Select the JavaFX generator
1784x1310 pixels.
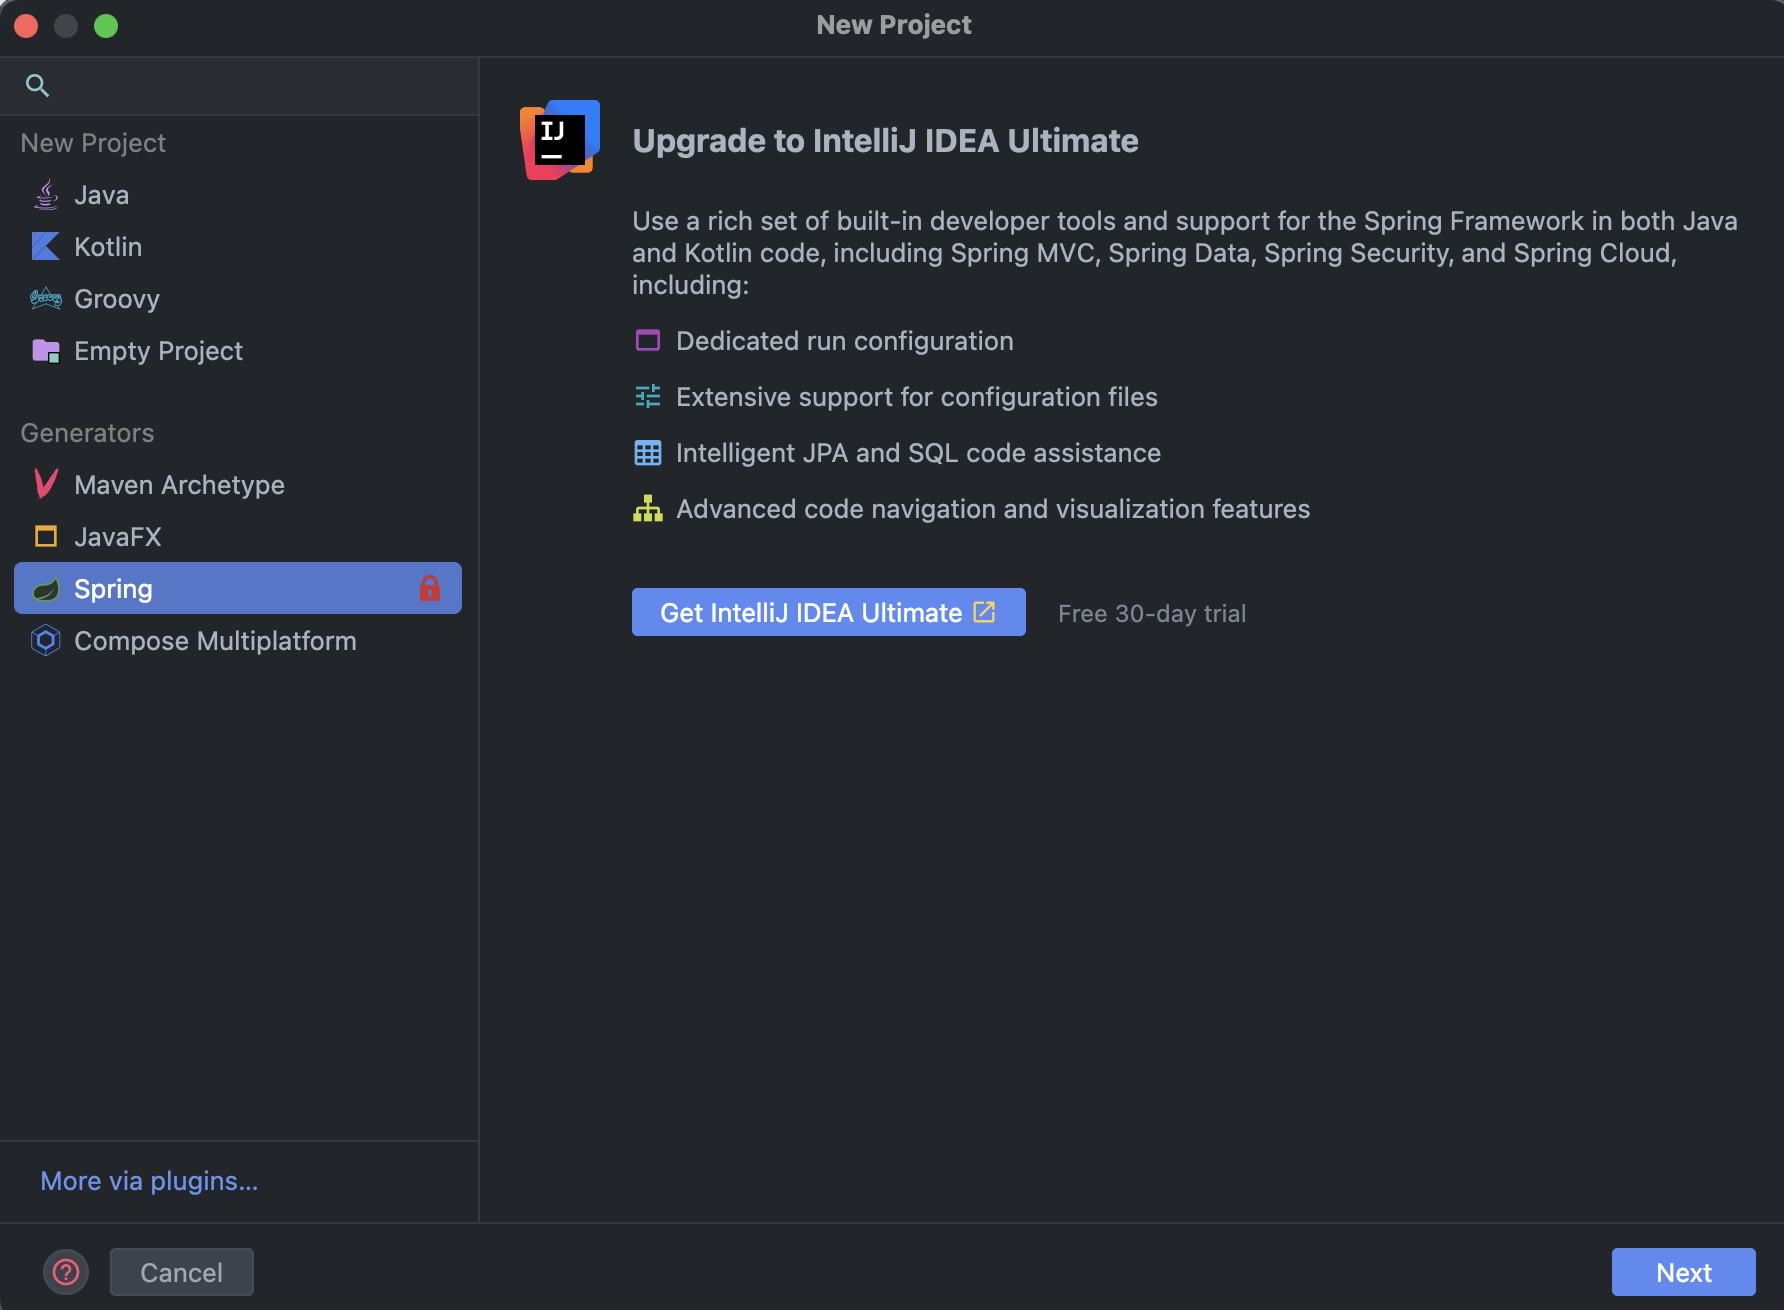point(238,537)
